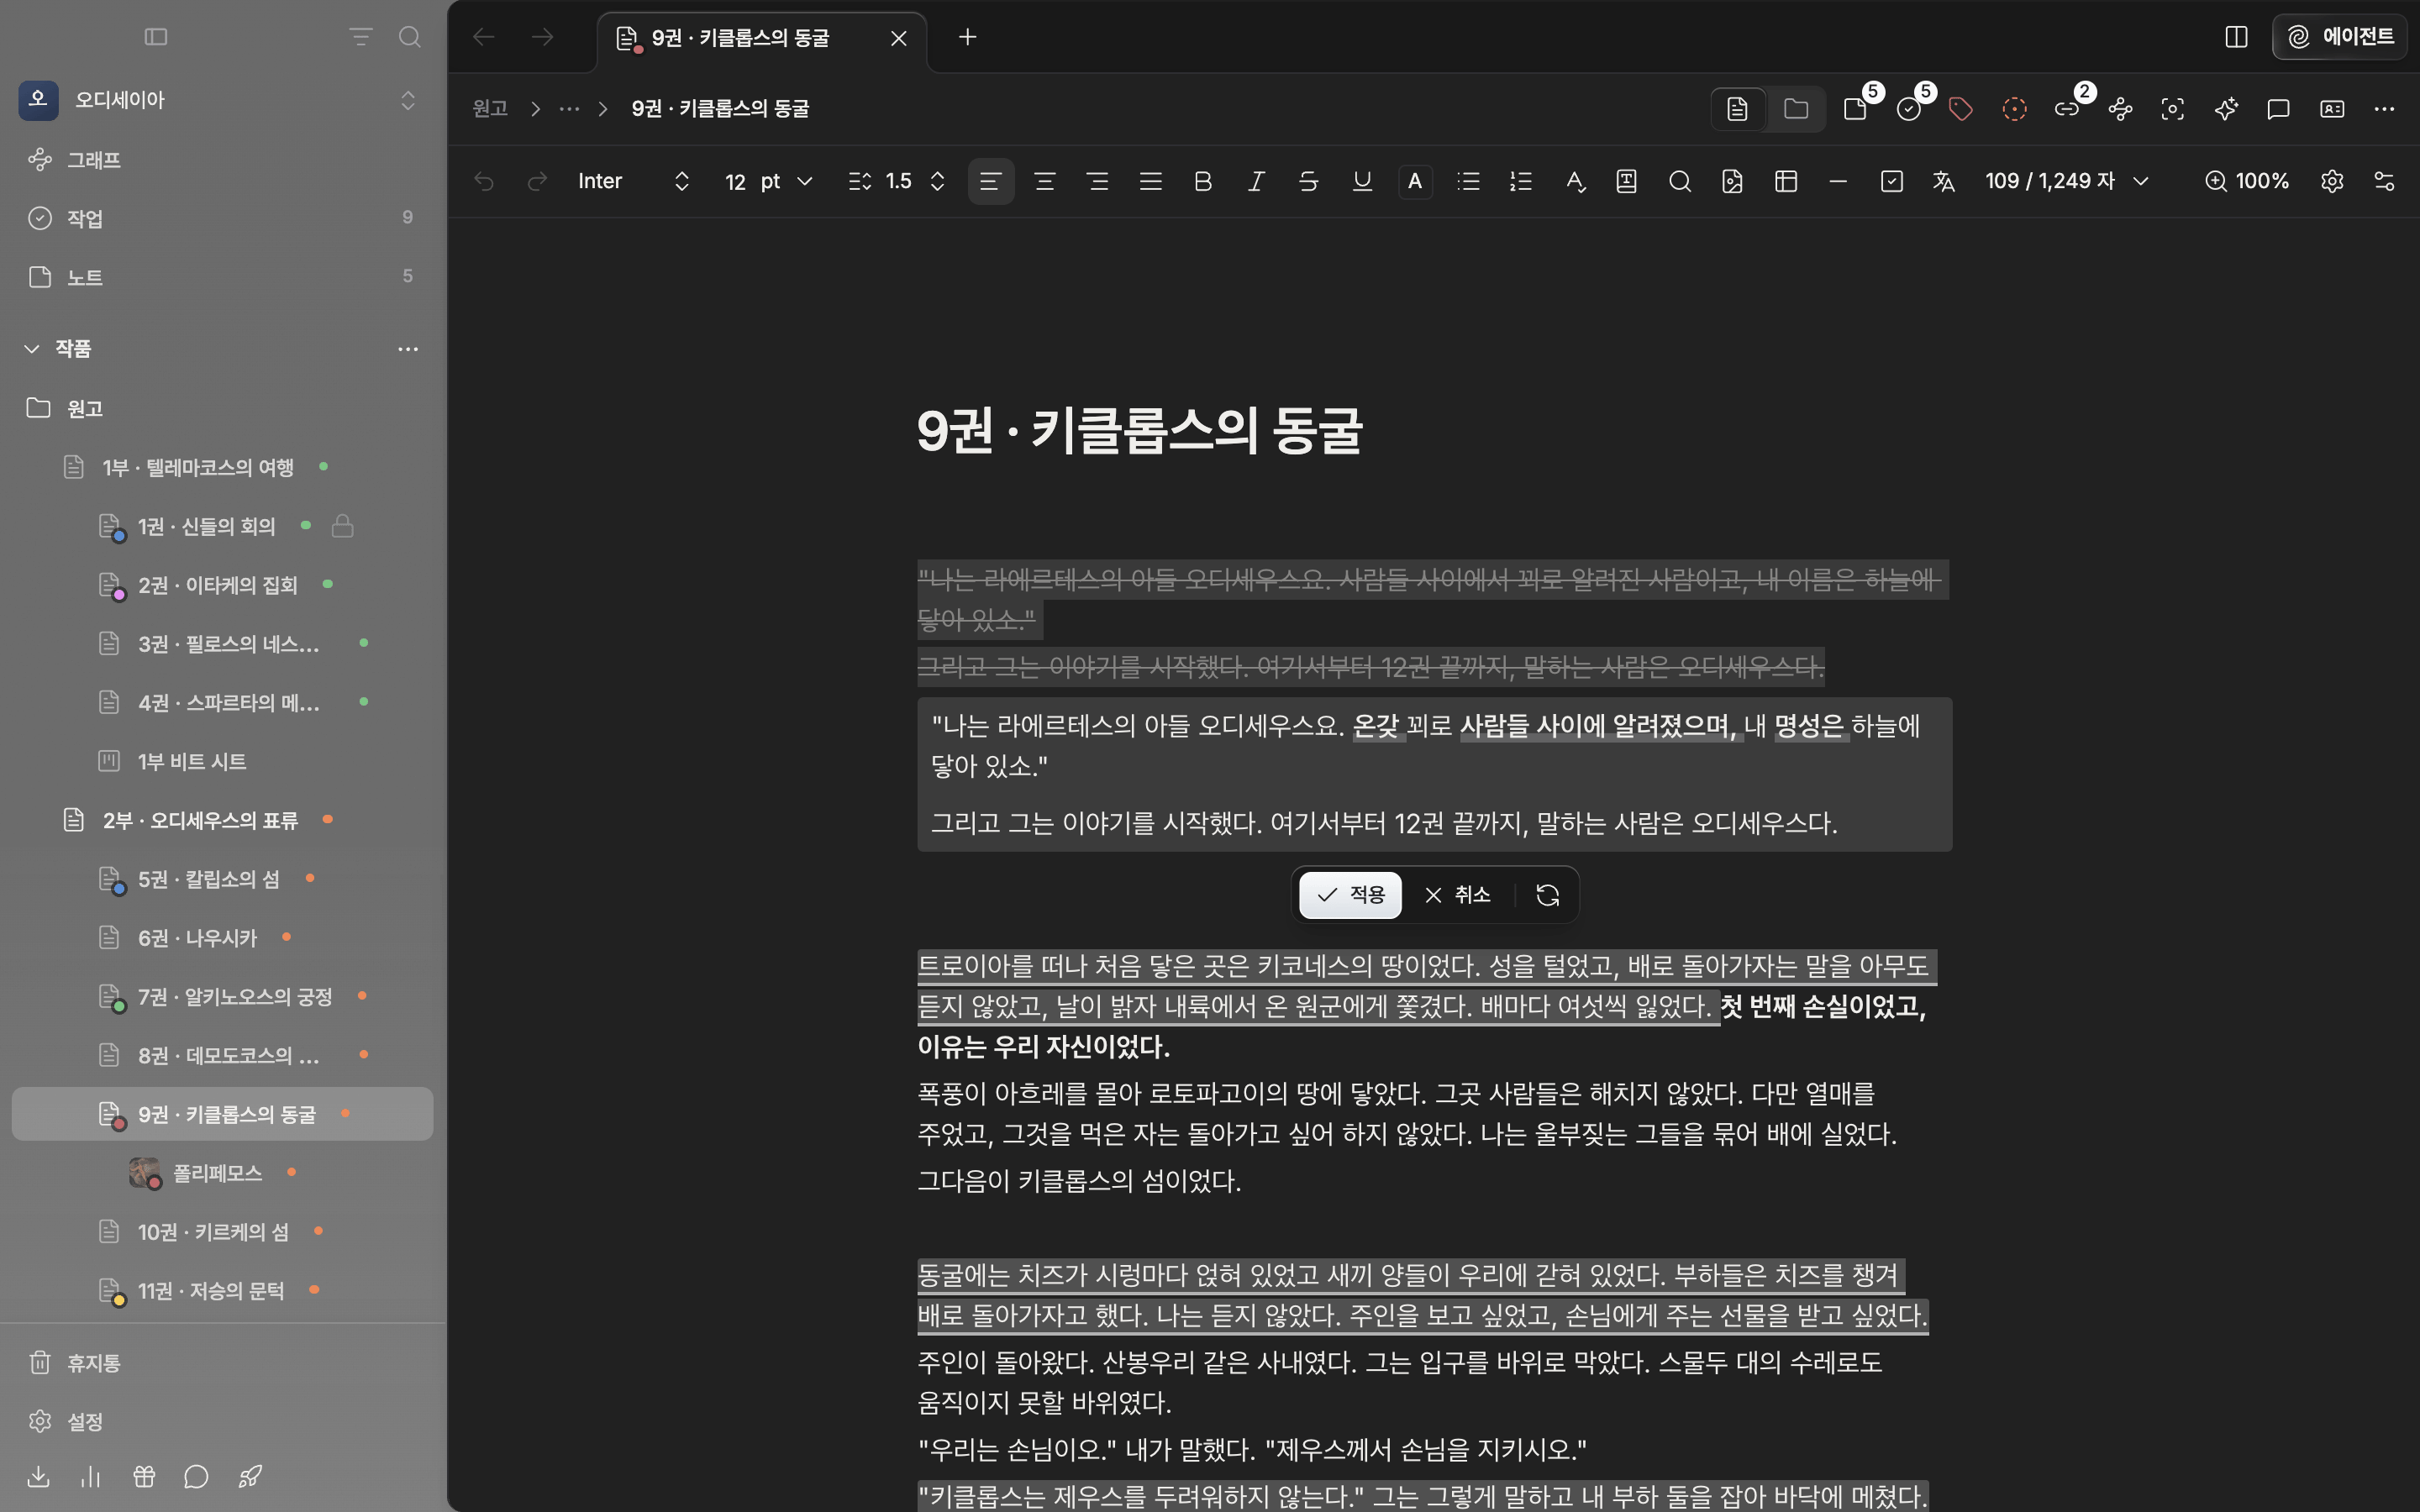Select the 9권 · 키클롭스의 동굴 tab
2420x1512 pixels.
coord(762,38)
